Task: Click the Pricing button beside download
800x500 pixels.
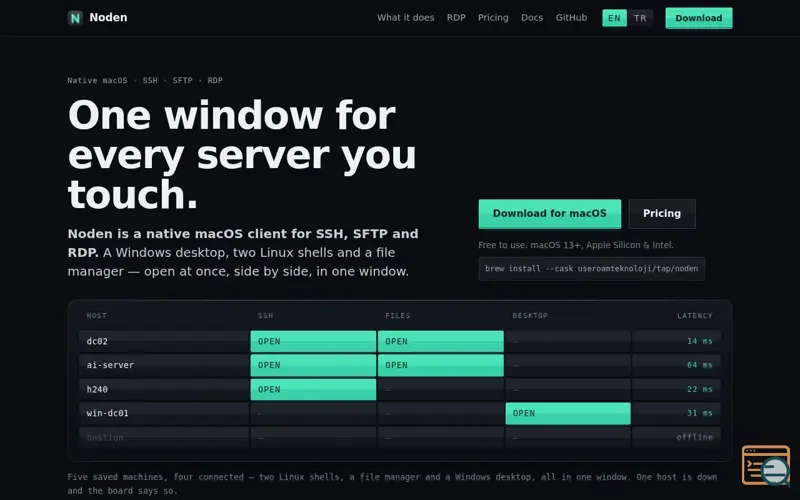Action: (662, 214)
